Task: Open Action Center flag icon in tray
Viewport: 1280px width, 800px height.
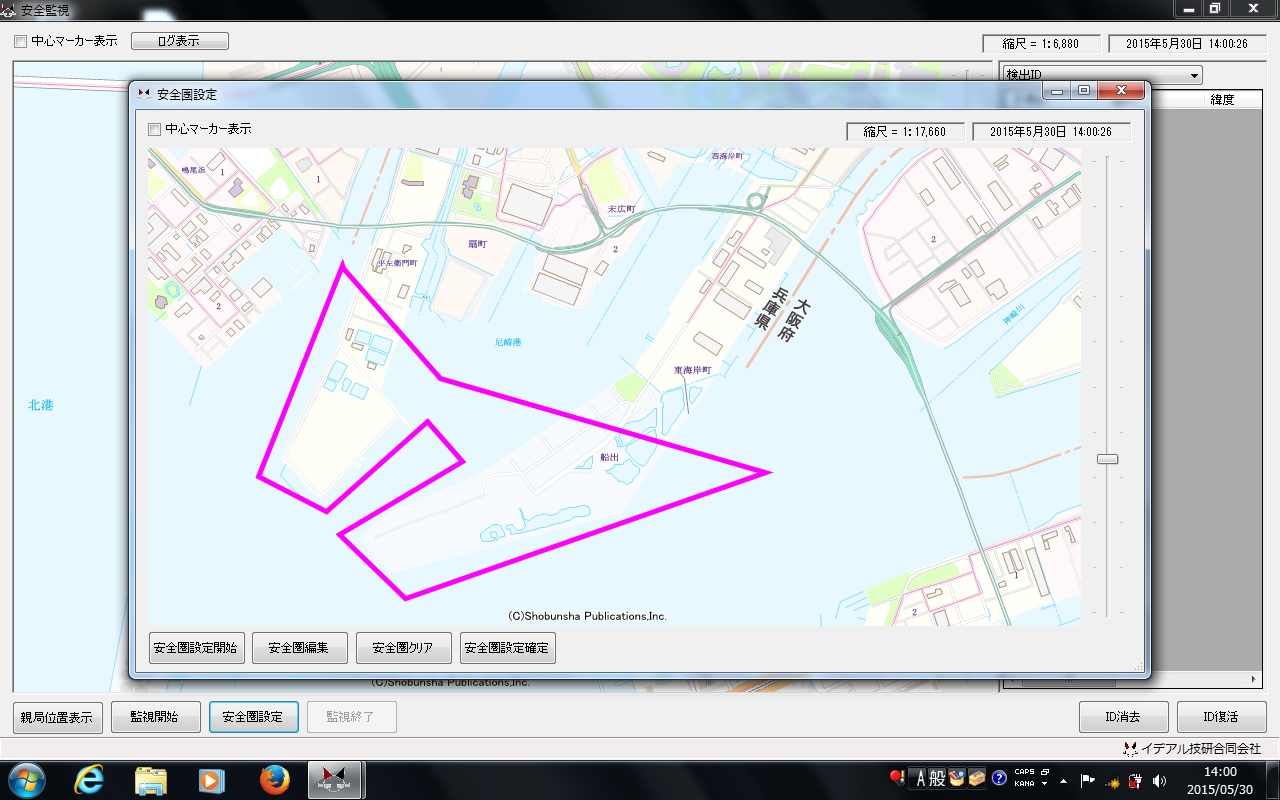Action: [x=1087, y=780]
